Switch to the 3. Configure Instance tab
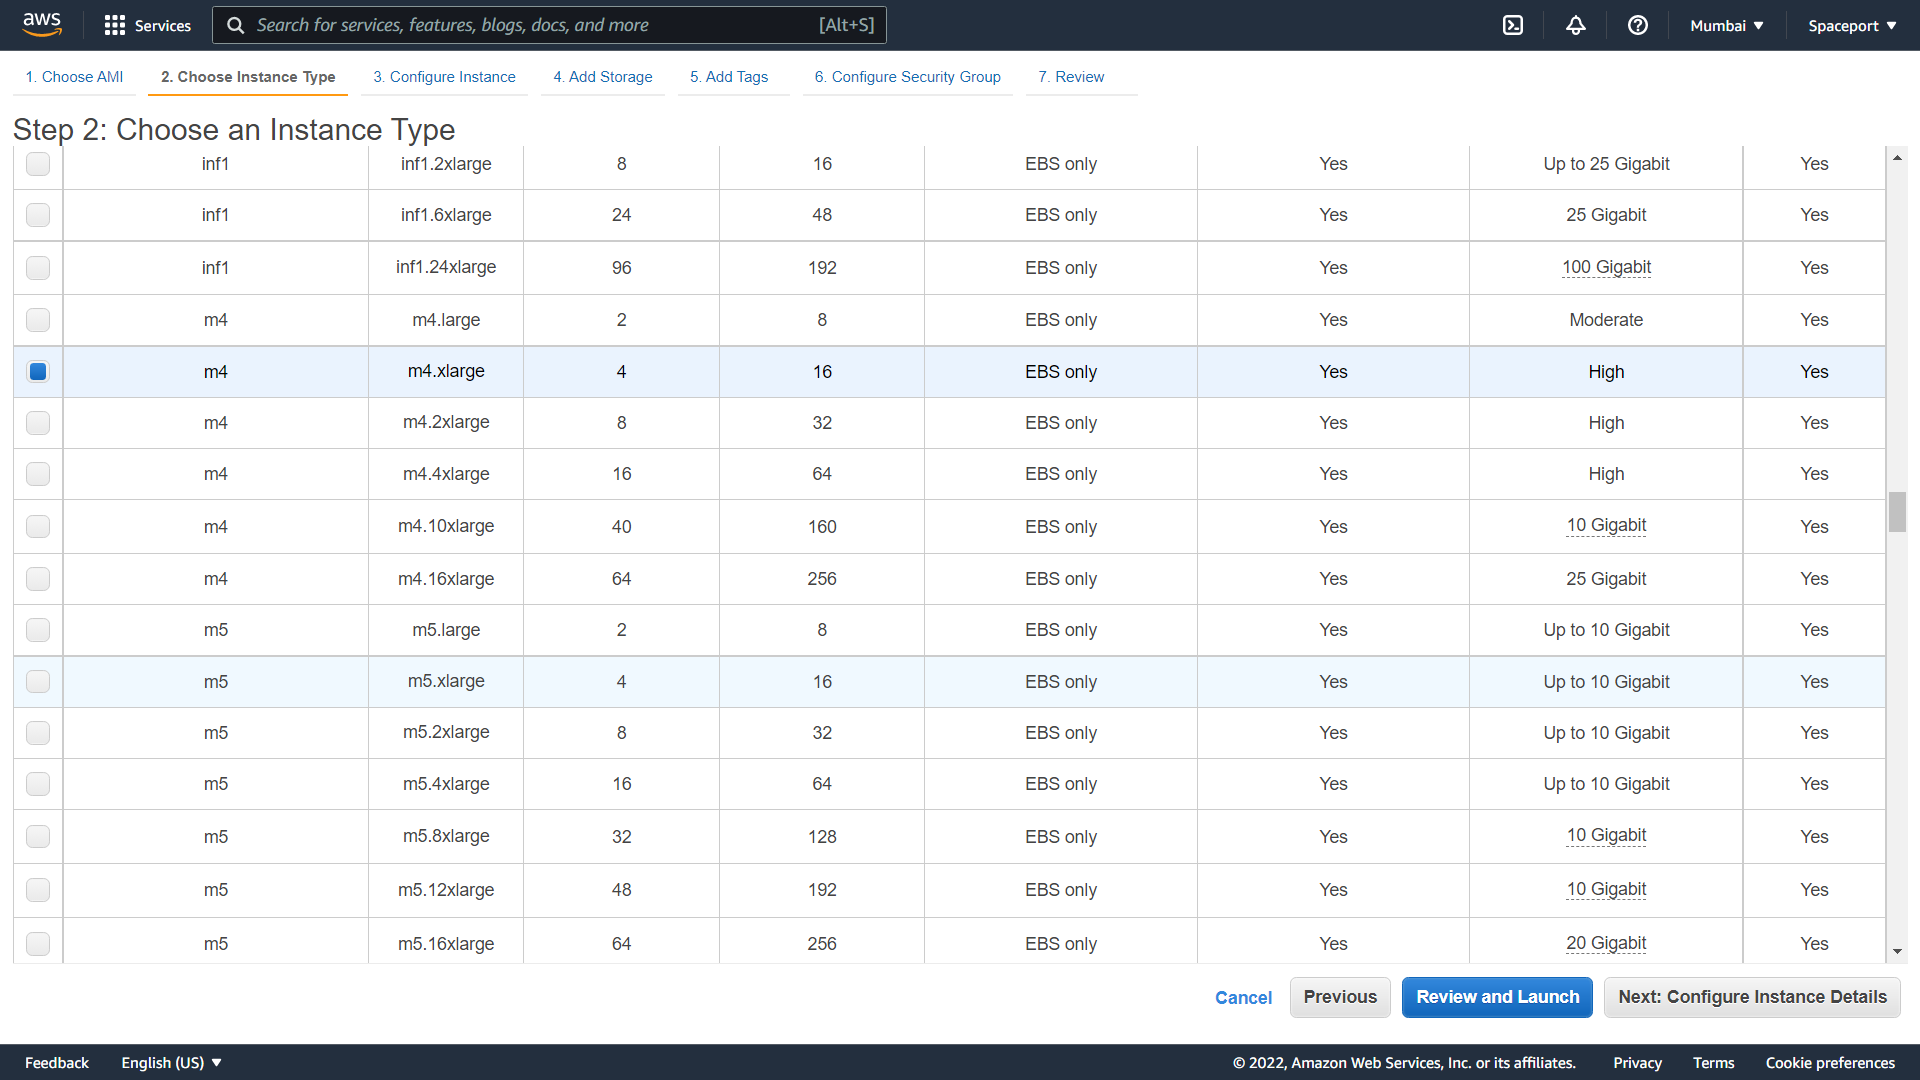The height and width of the screenshot is (1080, 1920). coord(444,77)
